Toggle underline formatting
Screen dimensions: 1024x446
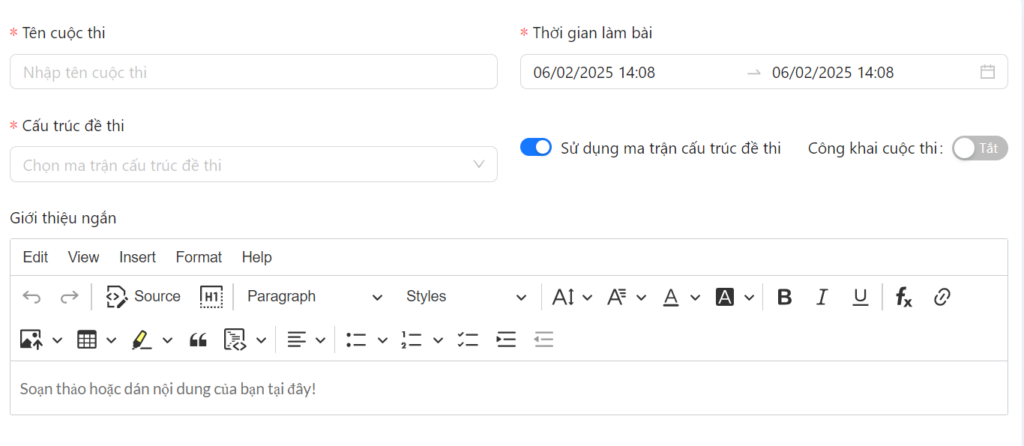coord(860,297)
